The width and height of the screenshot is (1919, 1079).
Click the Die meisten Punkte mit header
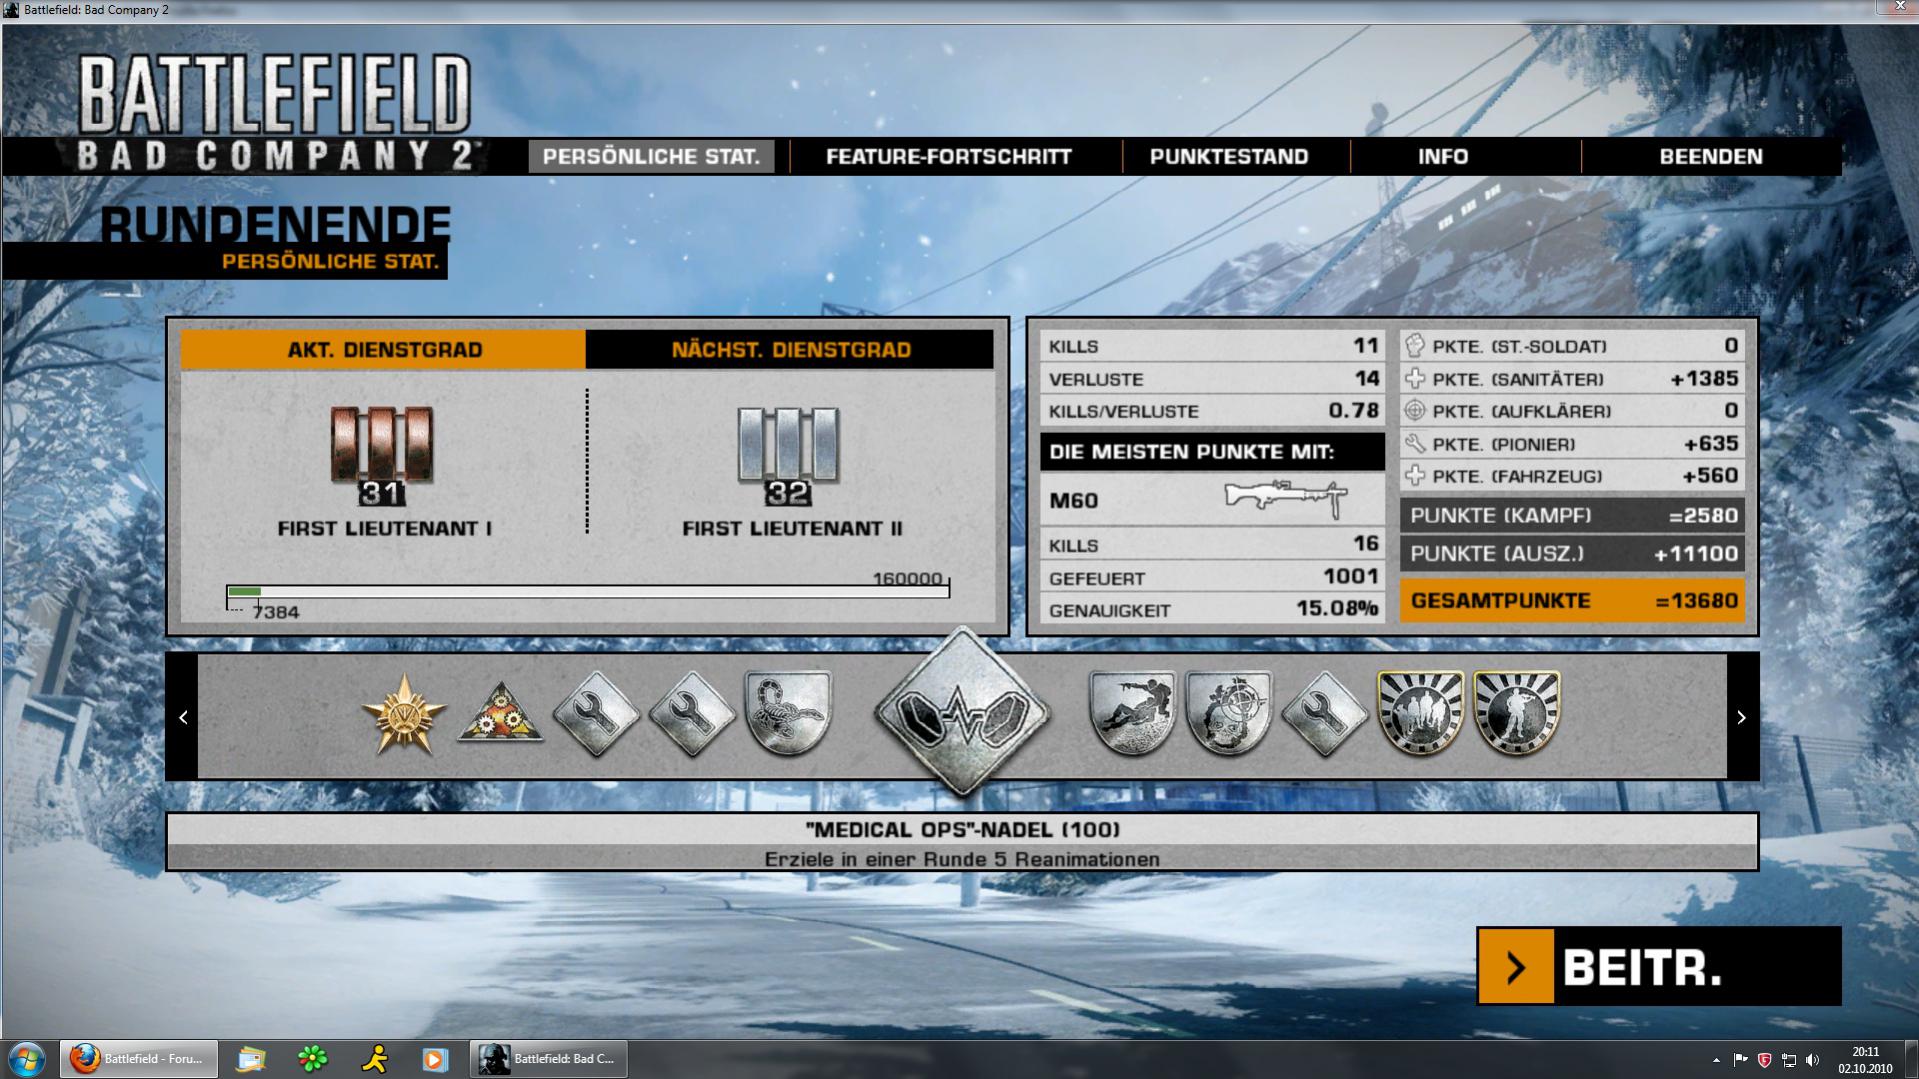click(x=1212, y=451)
